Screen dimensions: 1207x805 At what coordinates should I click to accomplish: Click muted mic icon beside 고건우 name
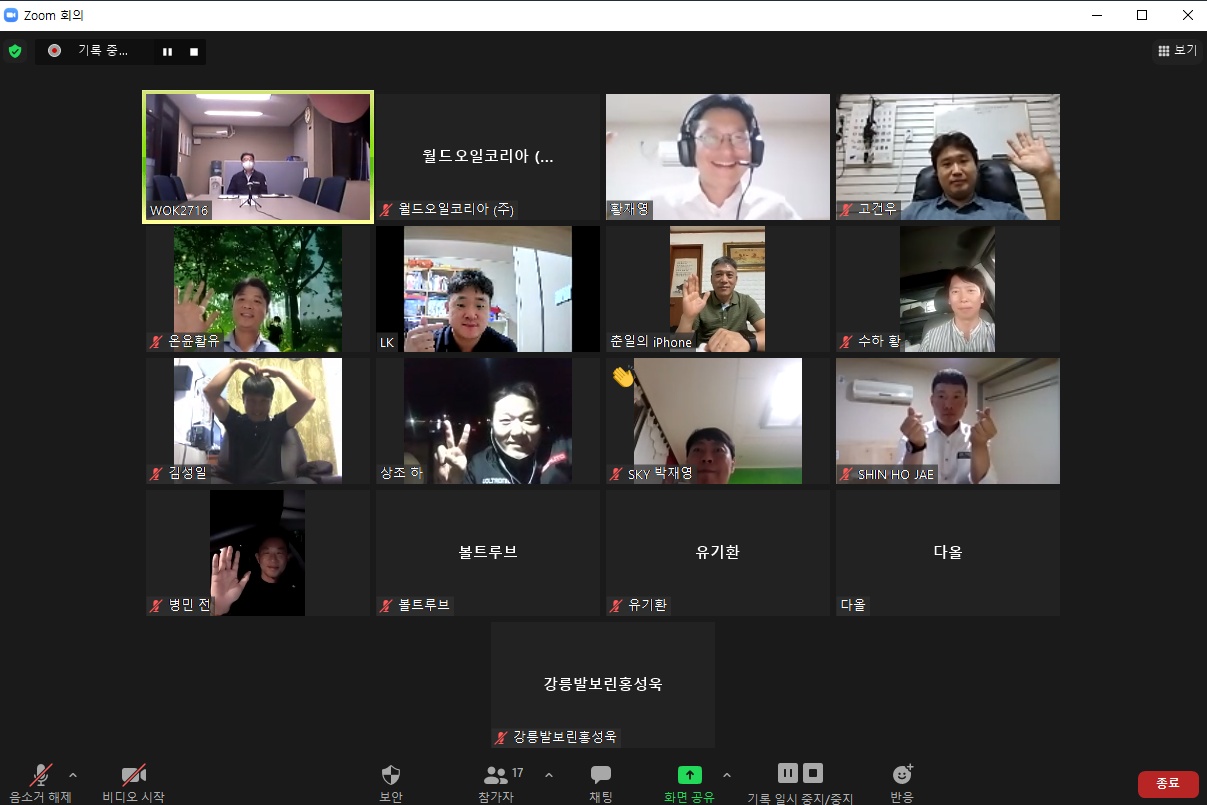click(847, 210)
